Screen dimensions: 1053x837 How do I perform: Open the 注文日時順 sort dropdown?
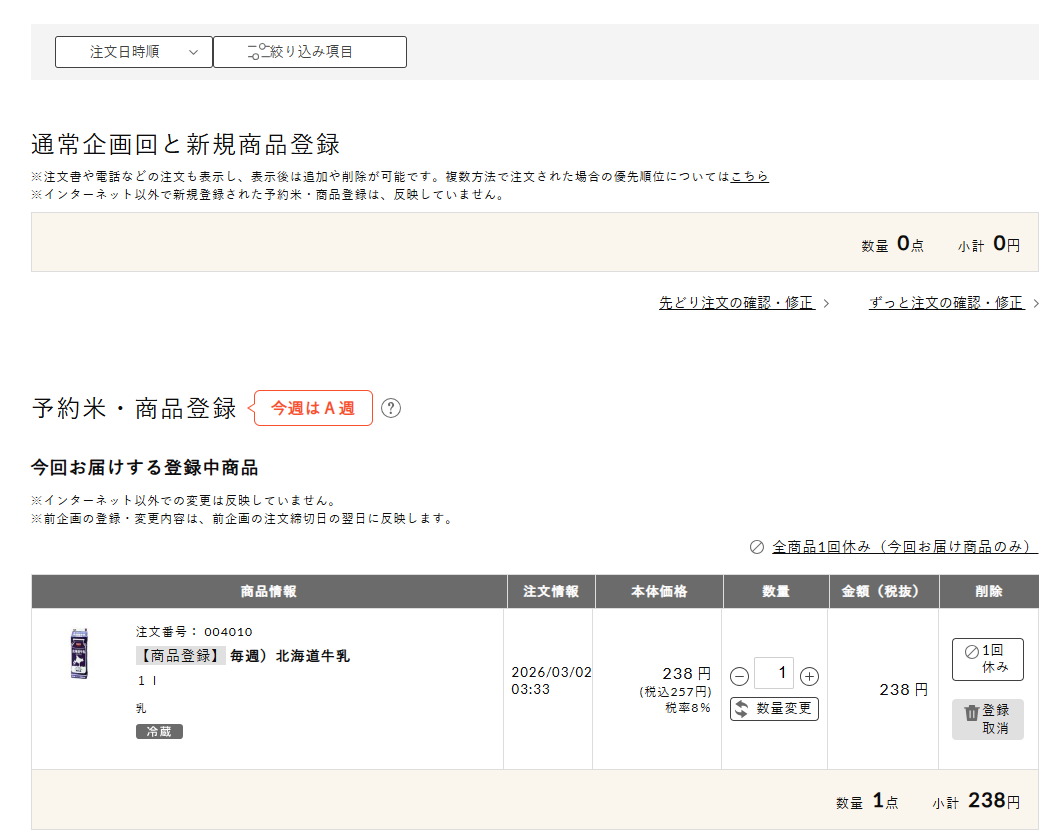point(133,52)
